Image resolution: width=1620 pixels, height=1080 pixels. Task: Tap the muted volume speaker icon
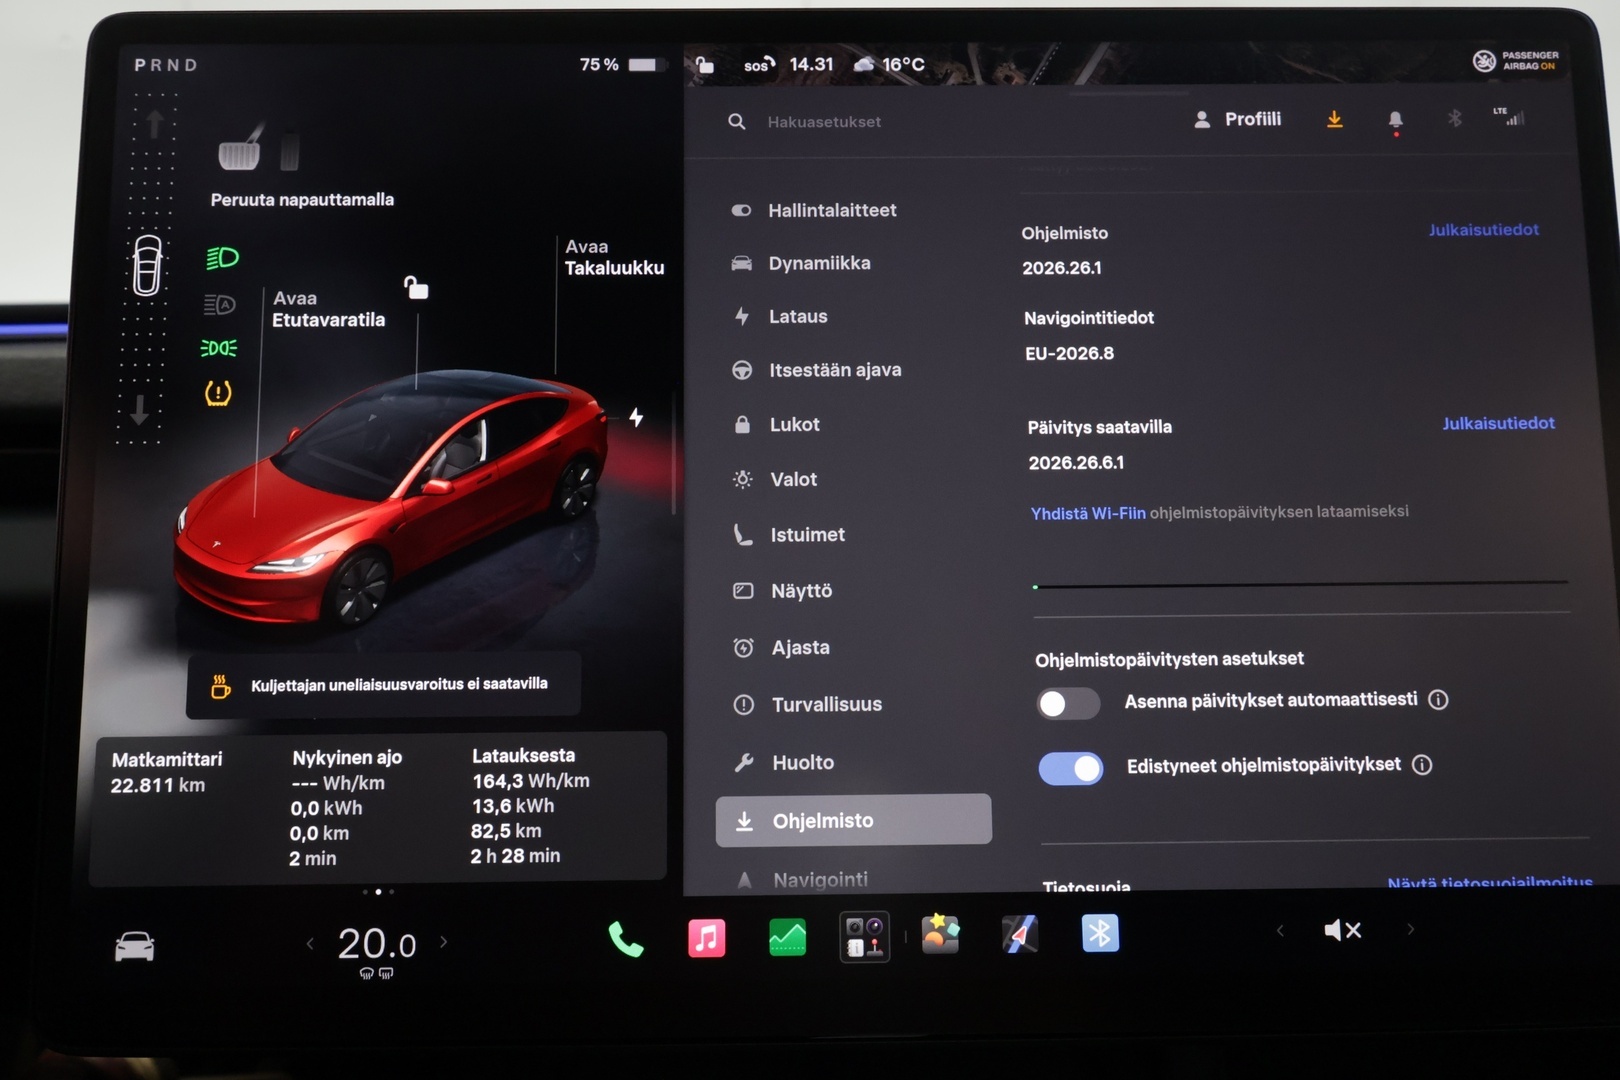click(1342, 931)
